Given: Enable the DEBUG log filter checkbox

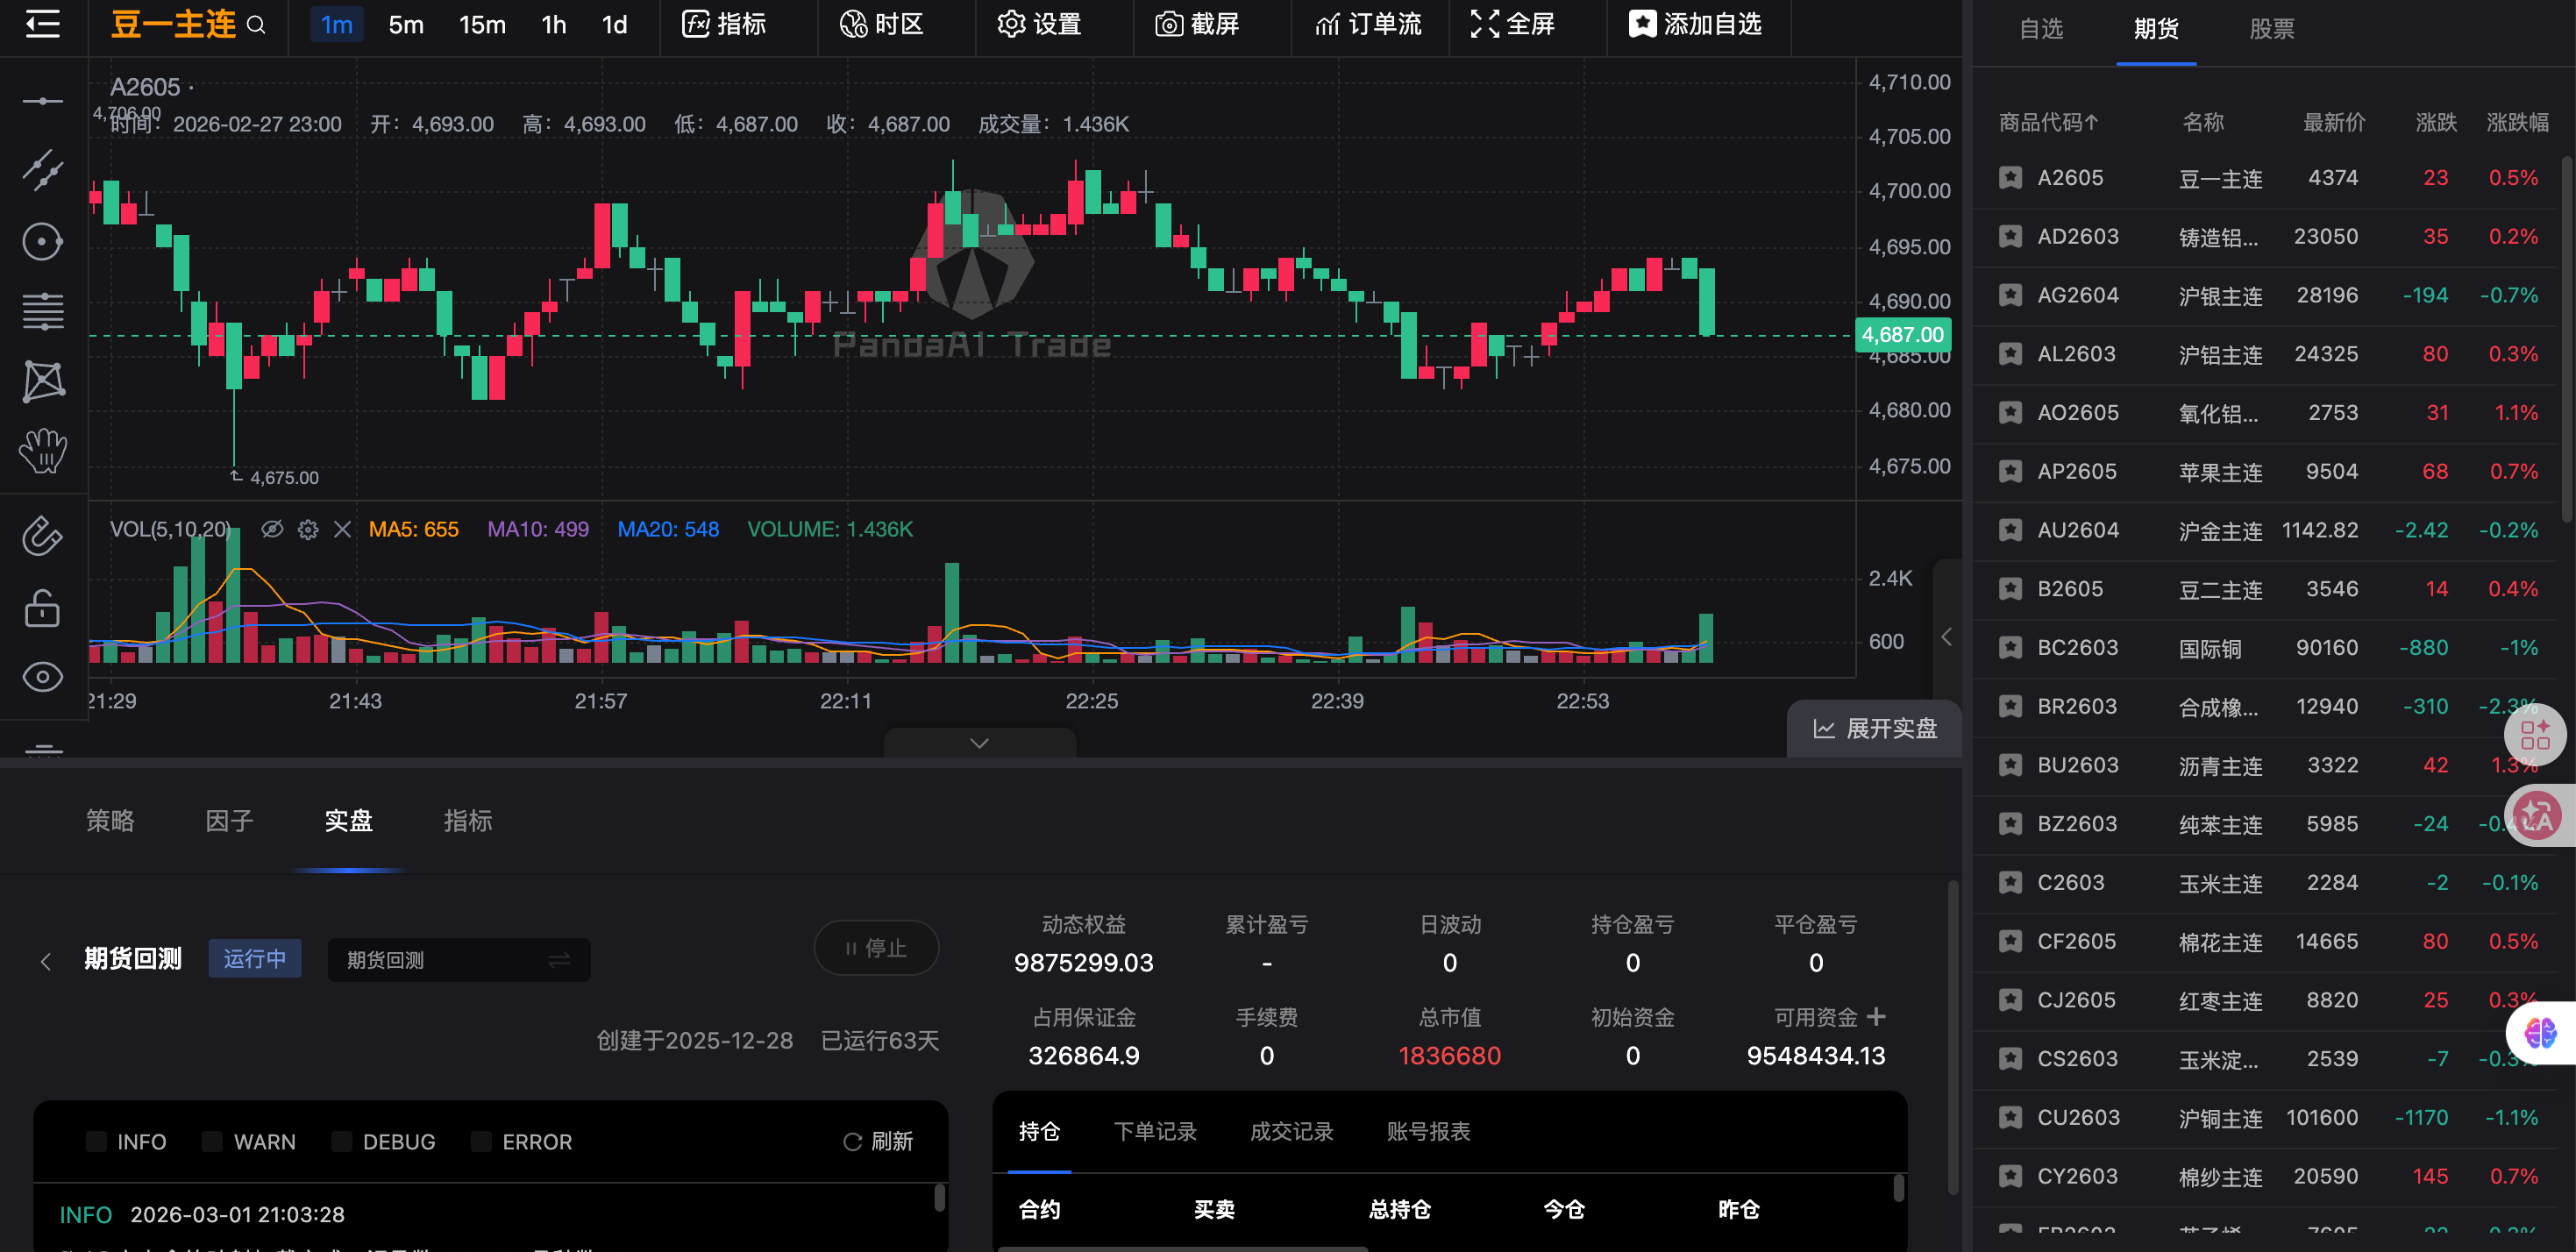Looking at the screenshot, I should coord(342,1142).
